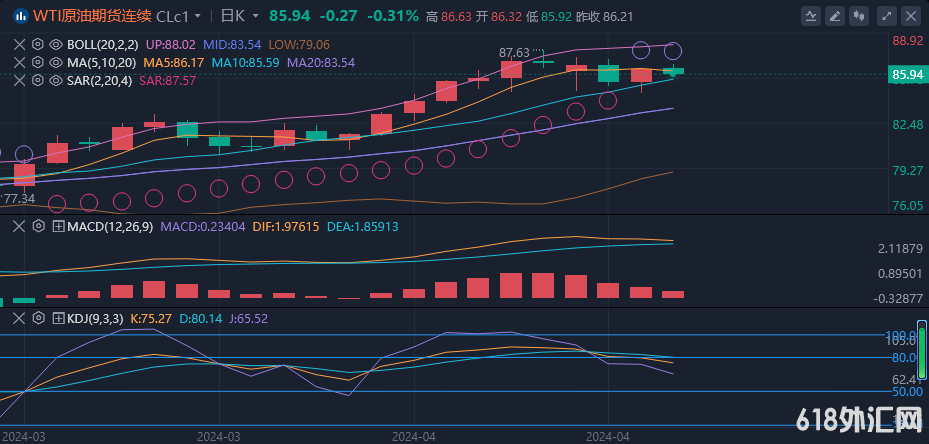929x444 pixels.
Task: Remove the BOLL indicator
Action: tap(20, 44)
